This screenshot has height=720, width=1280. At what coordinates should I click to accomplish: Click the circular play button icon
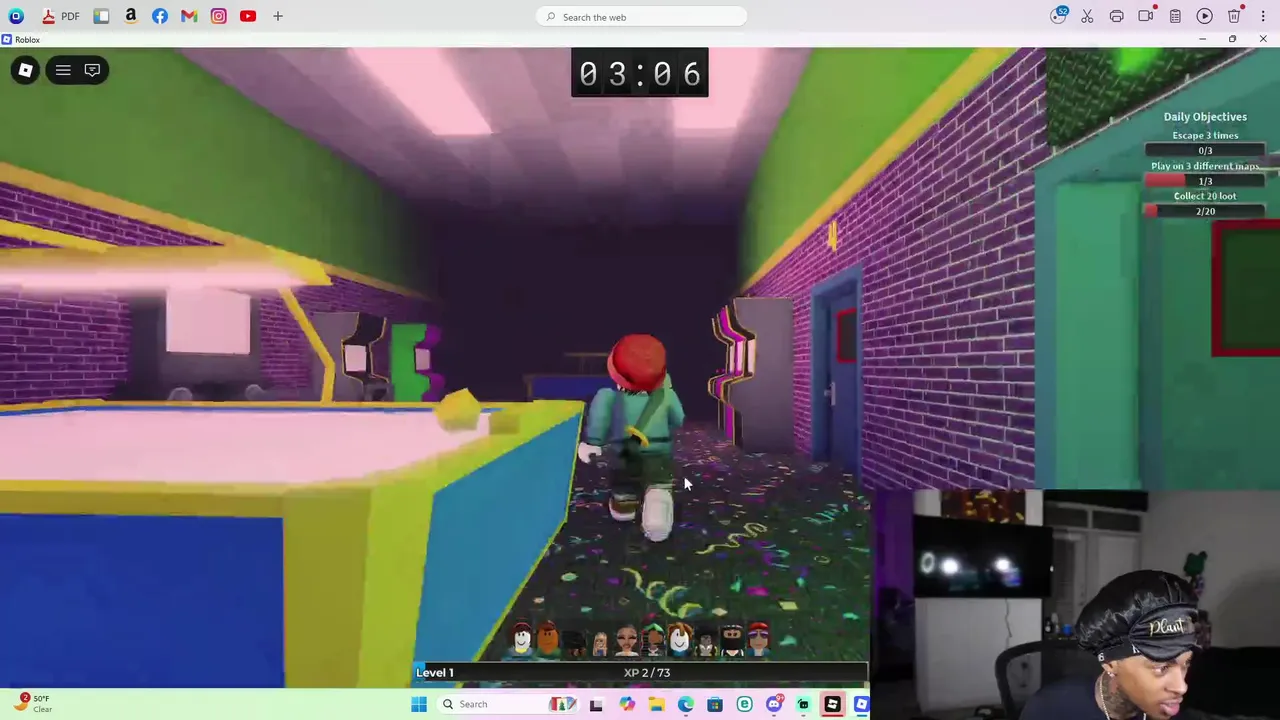pyautogui.click(x=1205, y=16)
